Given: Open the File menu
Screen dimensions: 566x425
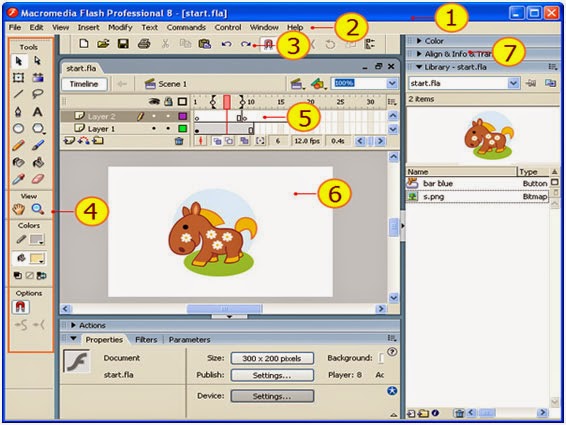Looking at the screenshot, I should click(x=14, y=27).
